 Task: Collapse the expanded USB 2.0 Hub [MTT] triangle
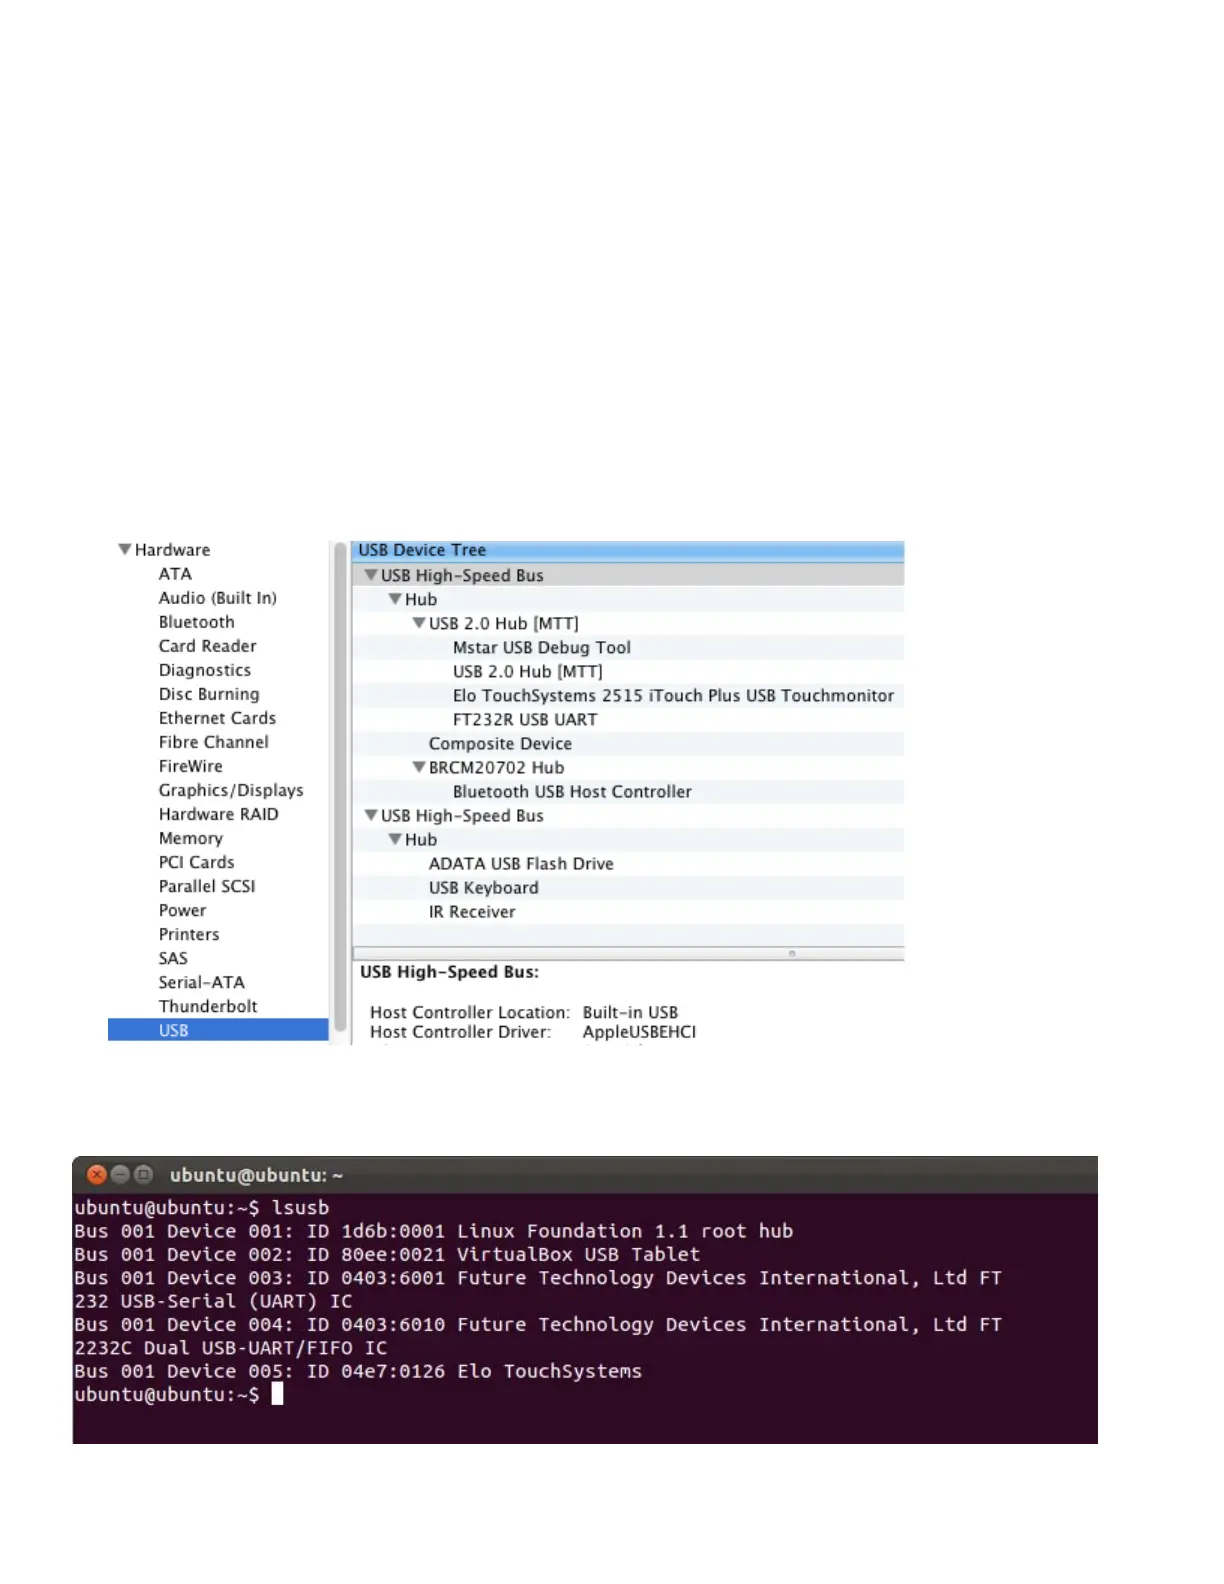pyautogui.click(x=419, y=623)
